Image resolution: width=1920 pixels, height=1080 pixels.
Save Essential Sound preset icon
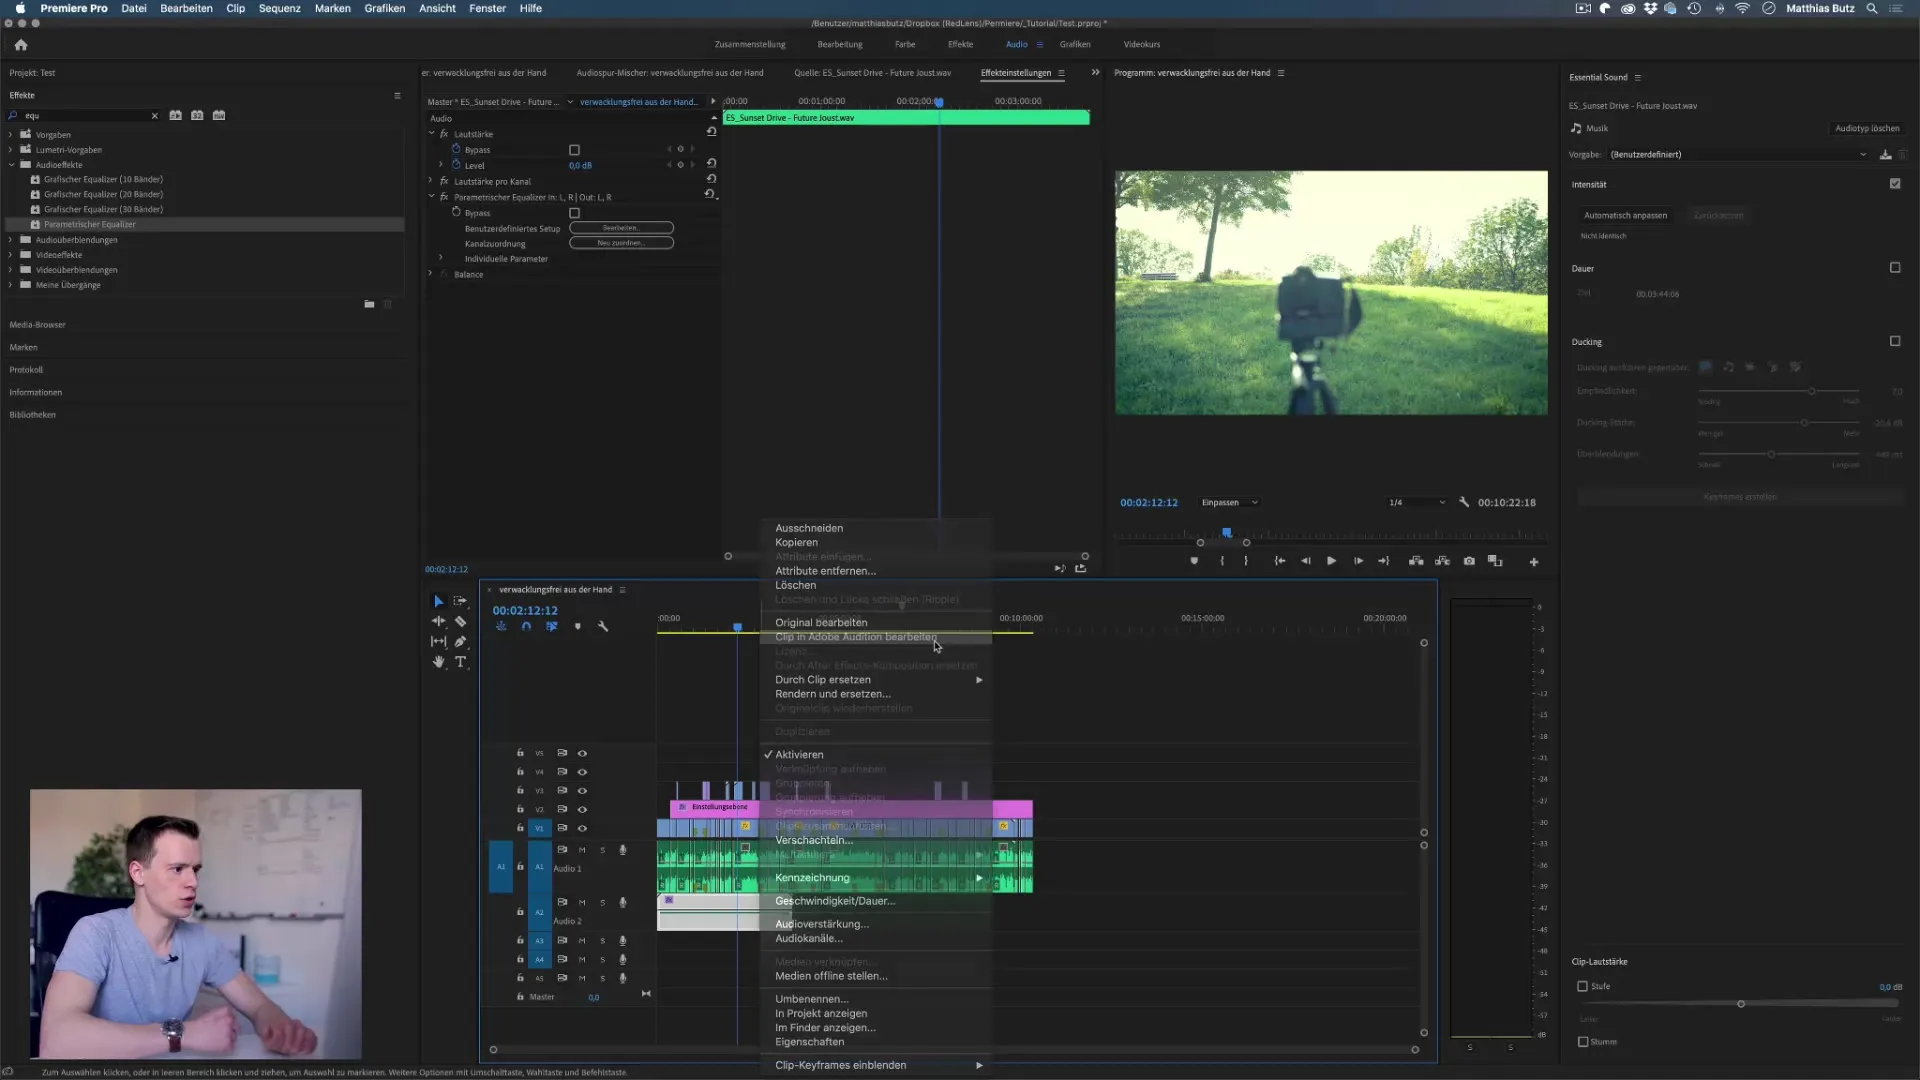pos(1885,155)
